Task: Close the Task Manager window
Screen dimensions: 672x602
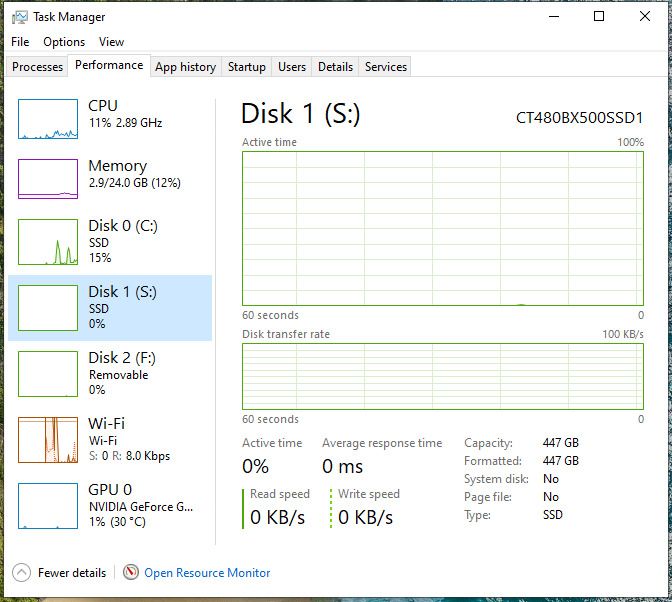Action: coord(645,17)
